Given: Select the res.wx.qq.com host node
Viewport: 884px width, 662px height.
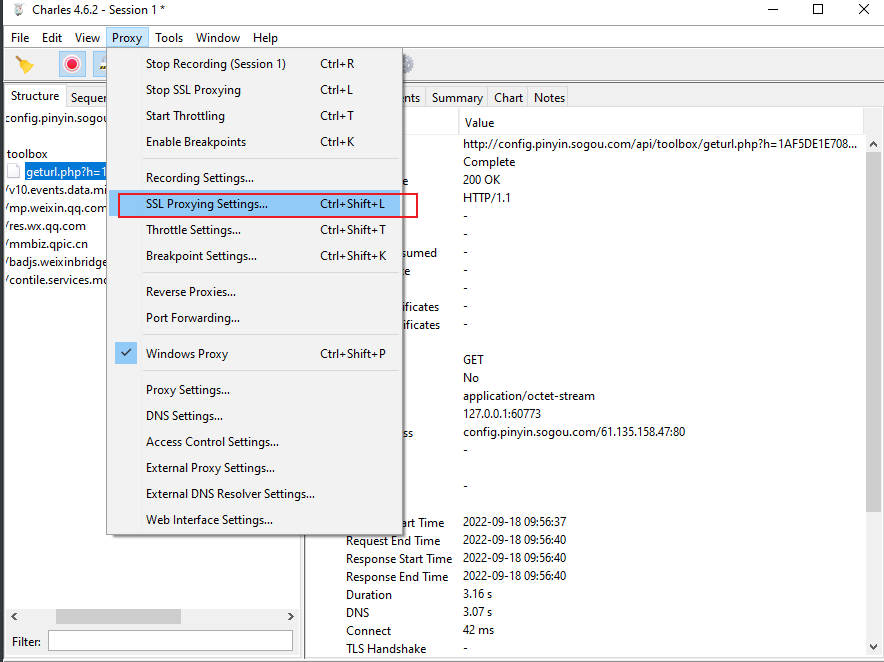Looking at the screenshot, I should [x=47, y=226].
